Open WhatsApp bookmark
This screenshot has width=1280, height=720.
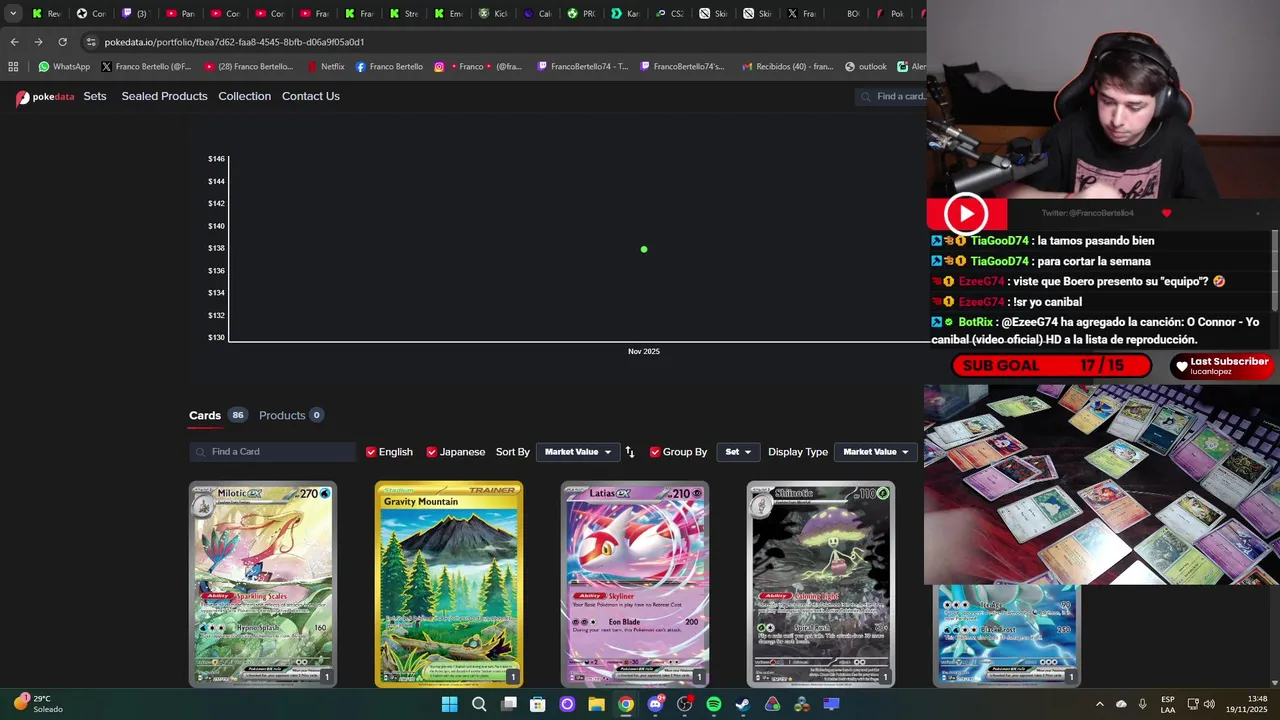64,67
